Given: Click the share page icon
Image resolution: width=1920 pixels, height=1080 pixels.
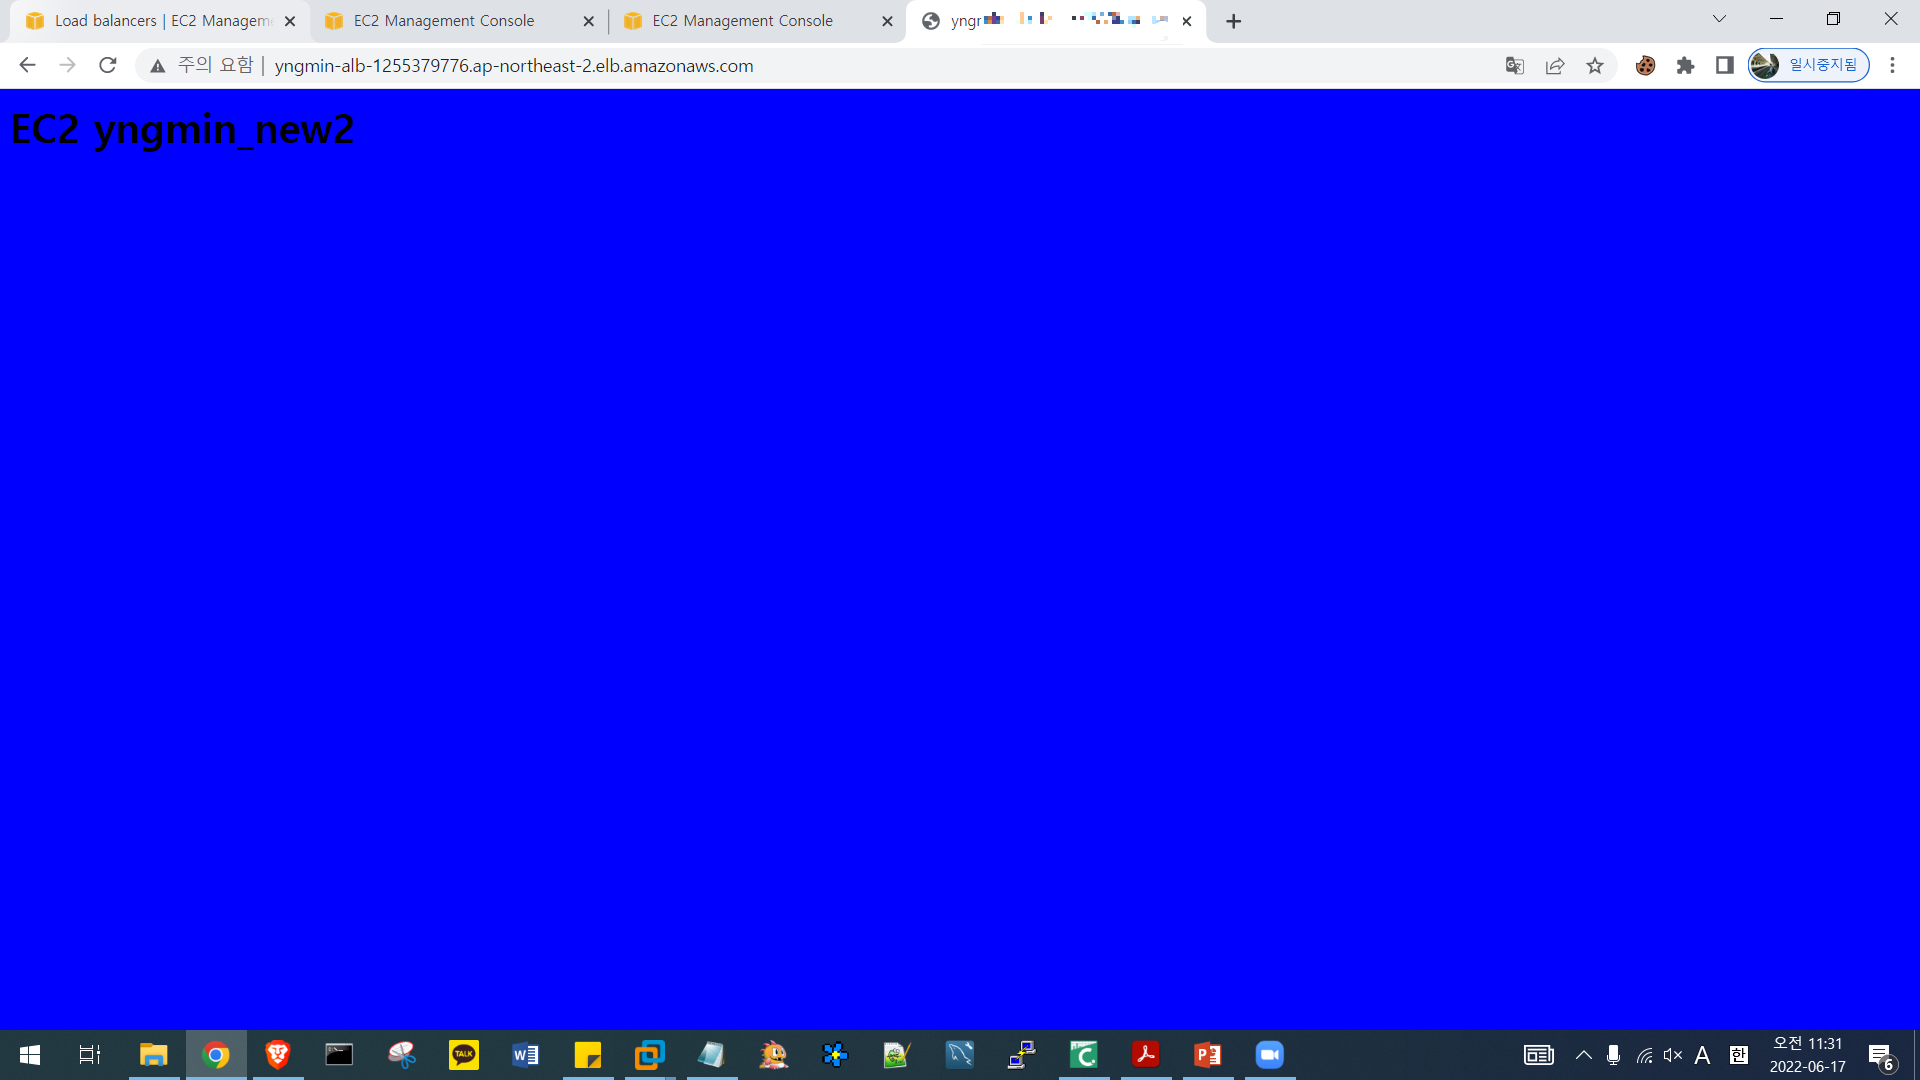Looking at the screenshot, I should [1555, 66].
